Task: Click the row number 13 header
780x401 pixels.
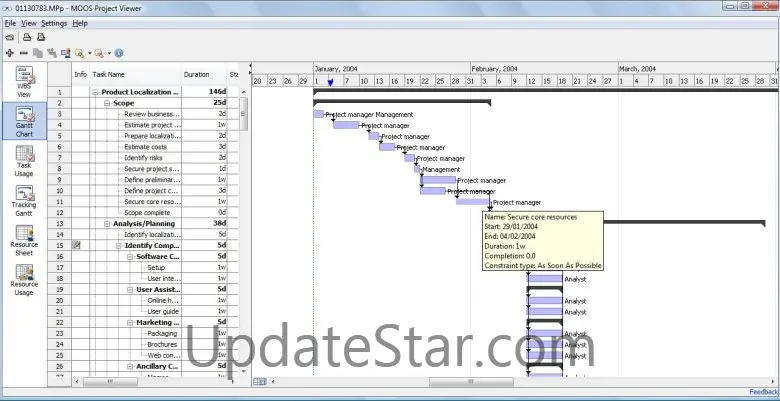Action: coord(60,224)
